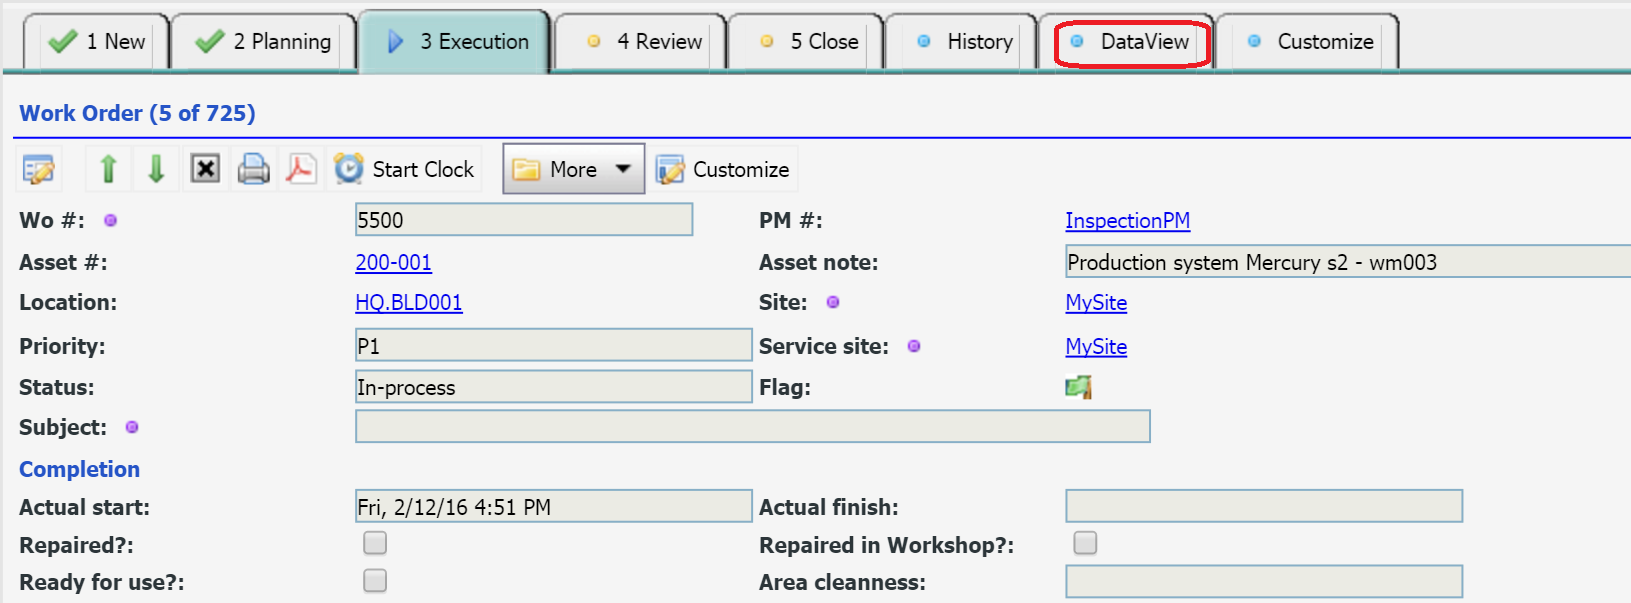Open the 4 Review tab
Image resolution: width=1631 pixels, height=603 pixels.
click(x=642, y=42)
